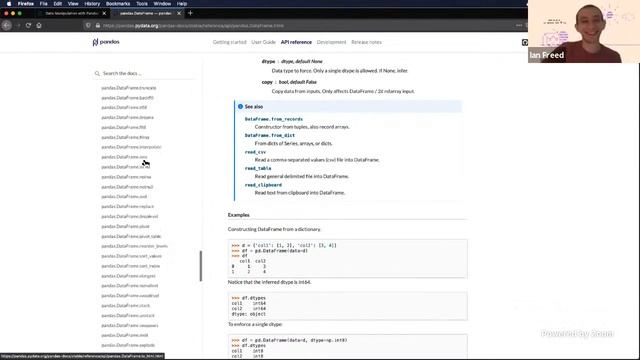Open pandas.DataFrame.reorder_levels in sidebar
640x360 pixels.
tap(134, 246)
